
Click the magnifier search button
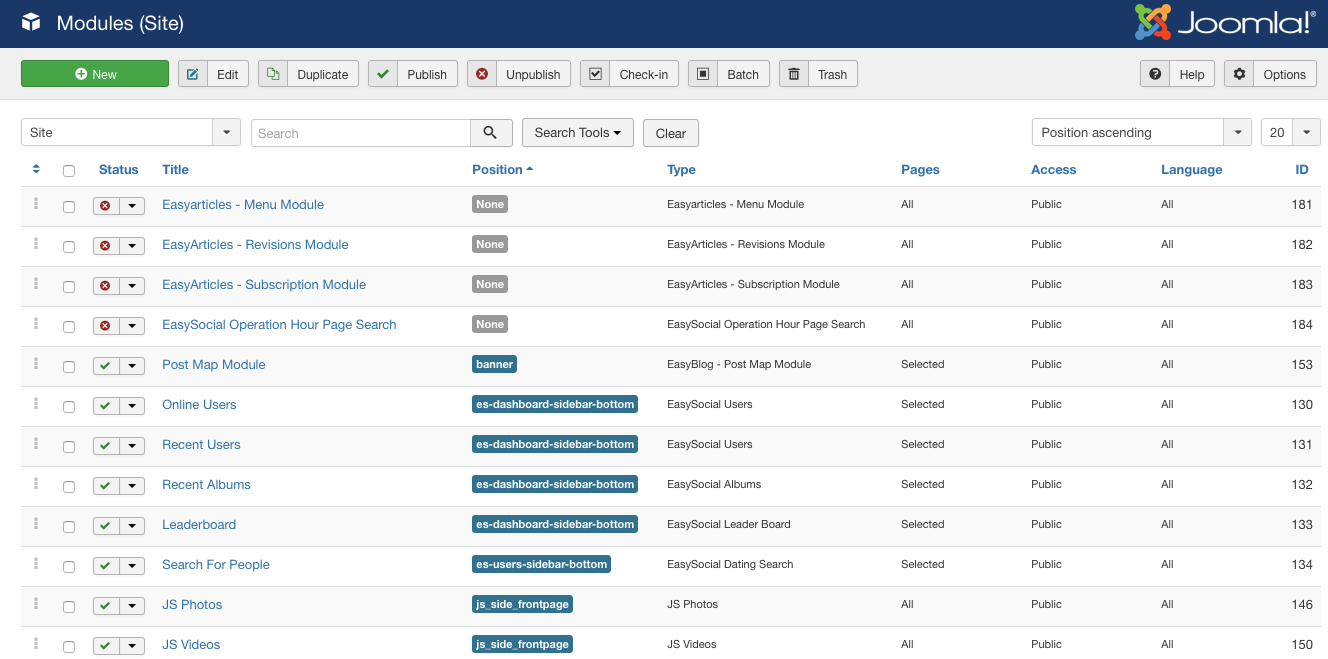(490, 133)
